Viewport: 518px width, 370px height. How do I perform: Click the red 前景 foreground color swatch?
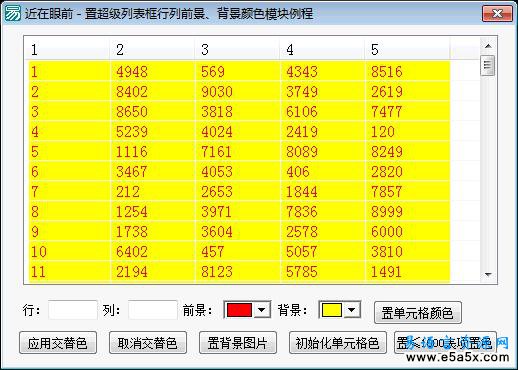tap(239, 310)
